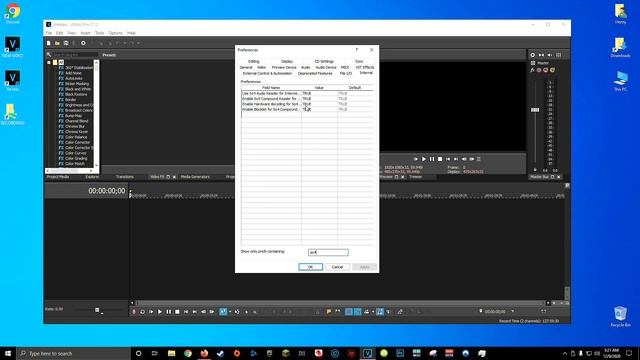The height and width of the screenshot is (360, 640).
Task: Stop video in the preview window
Action: point(440,159)
